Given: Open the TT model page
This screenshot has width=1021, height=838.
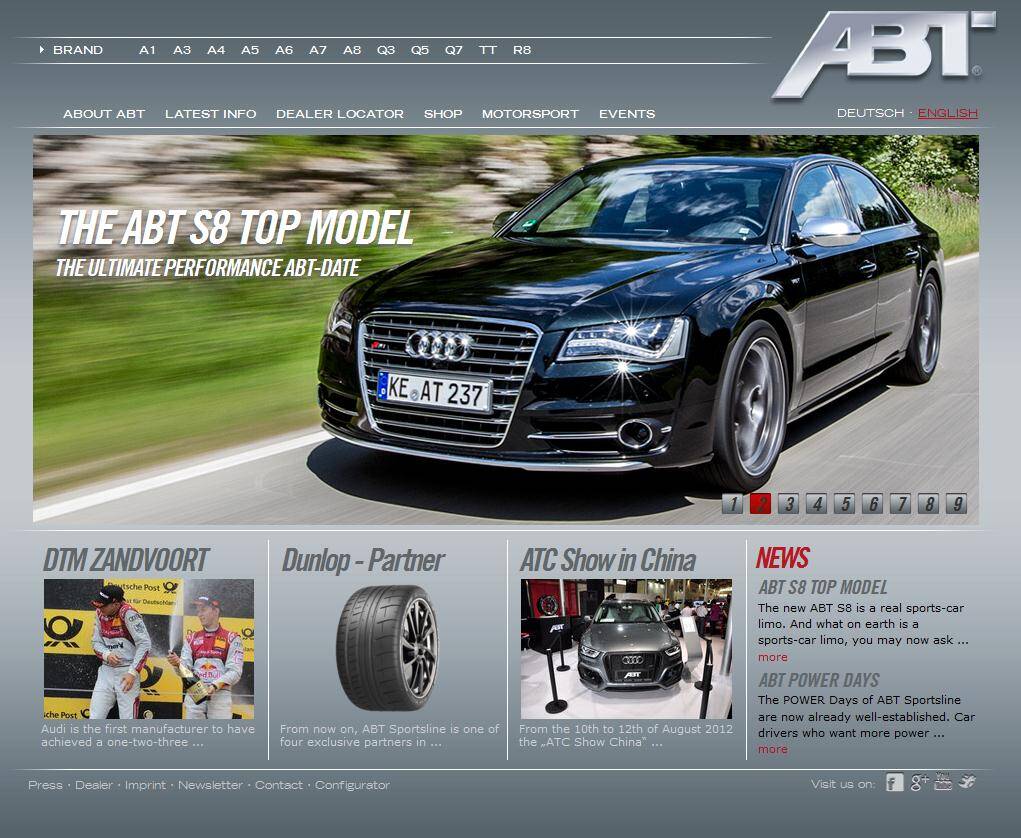Looking at the screenshot, I should (488, 50).
